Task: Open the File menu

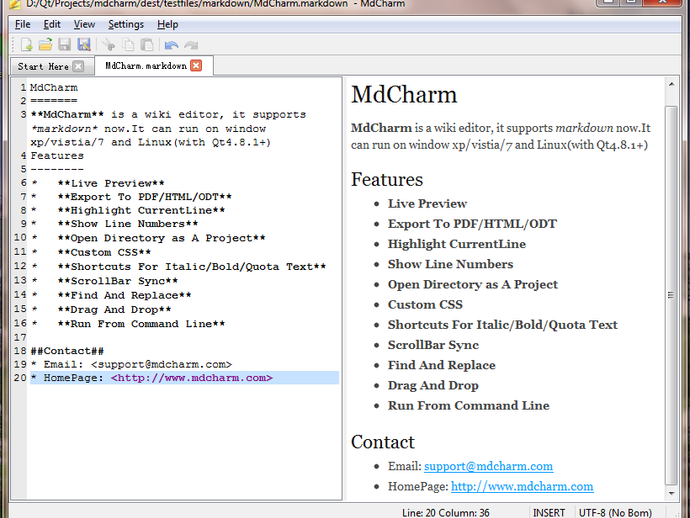Action: [x=22, y=24]
